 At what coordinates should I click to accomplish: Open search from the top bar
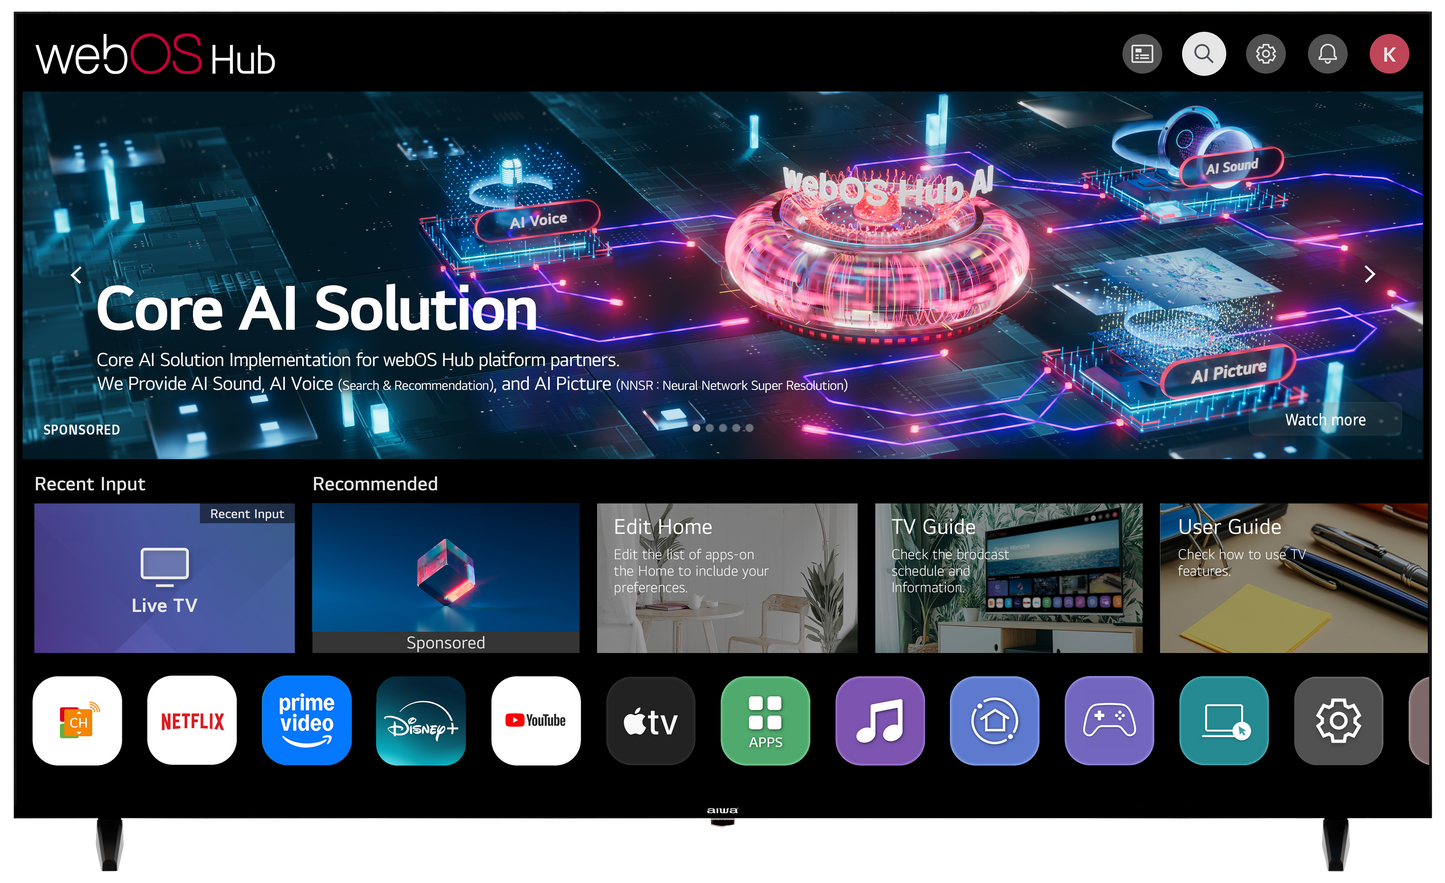tap(1203, 53)
